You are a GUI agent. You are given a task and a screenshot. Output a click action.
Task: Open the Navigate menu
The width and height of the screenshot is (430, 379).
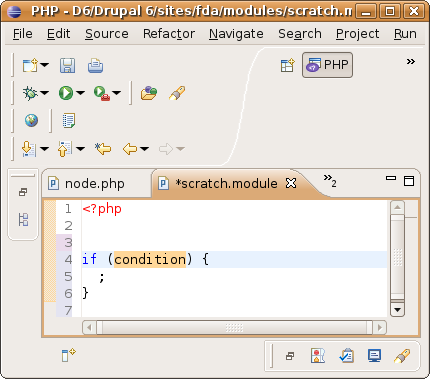tap(236, 34)
